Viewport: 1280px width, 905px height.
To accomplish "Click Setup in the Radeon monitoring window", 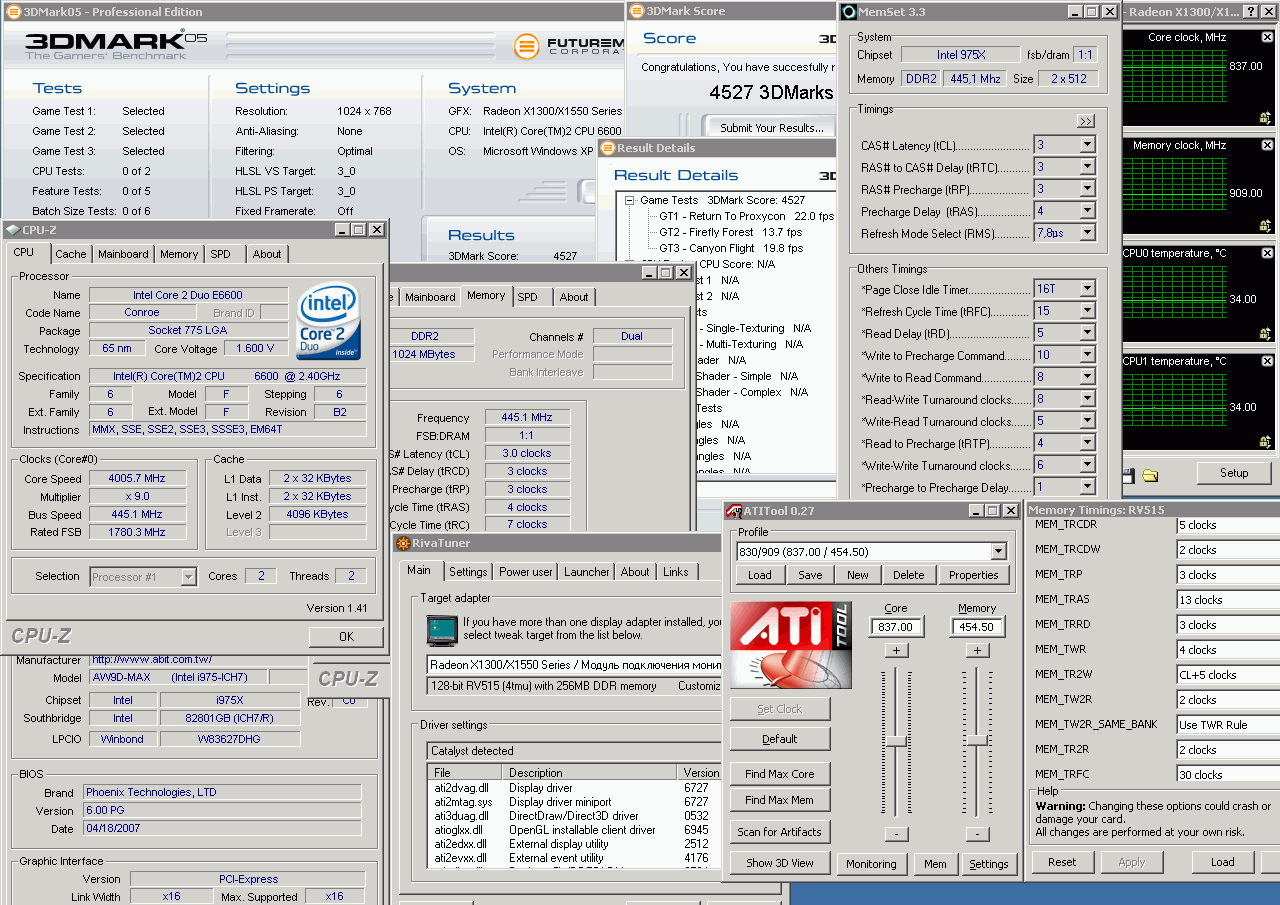I will tap(1234, 473).
